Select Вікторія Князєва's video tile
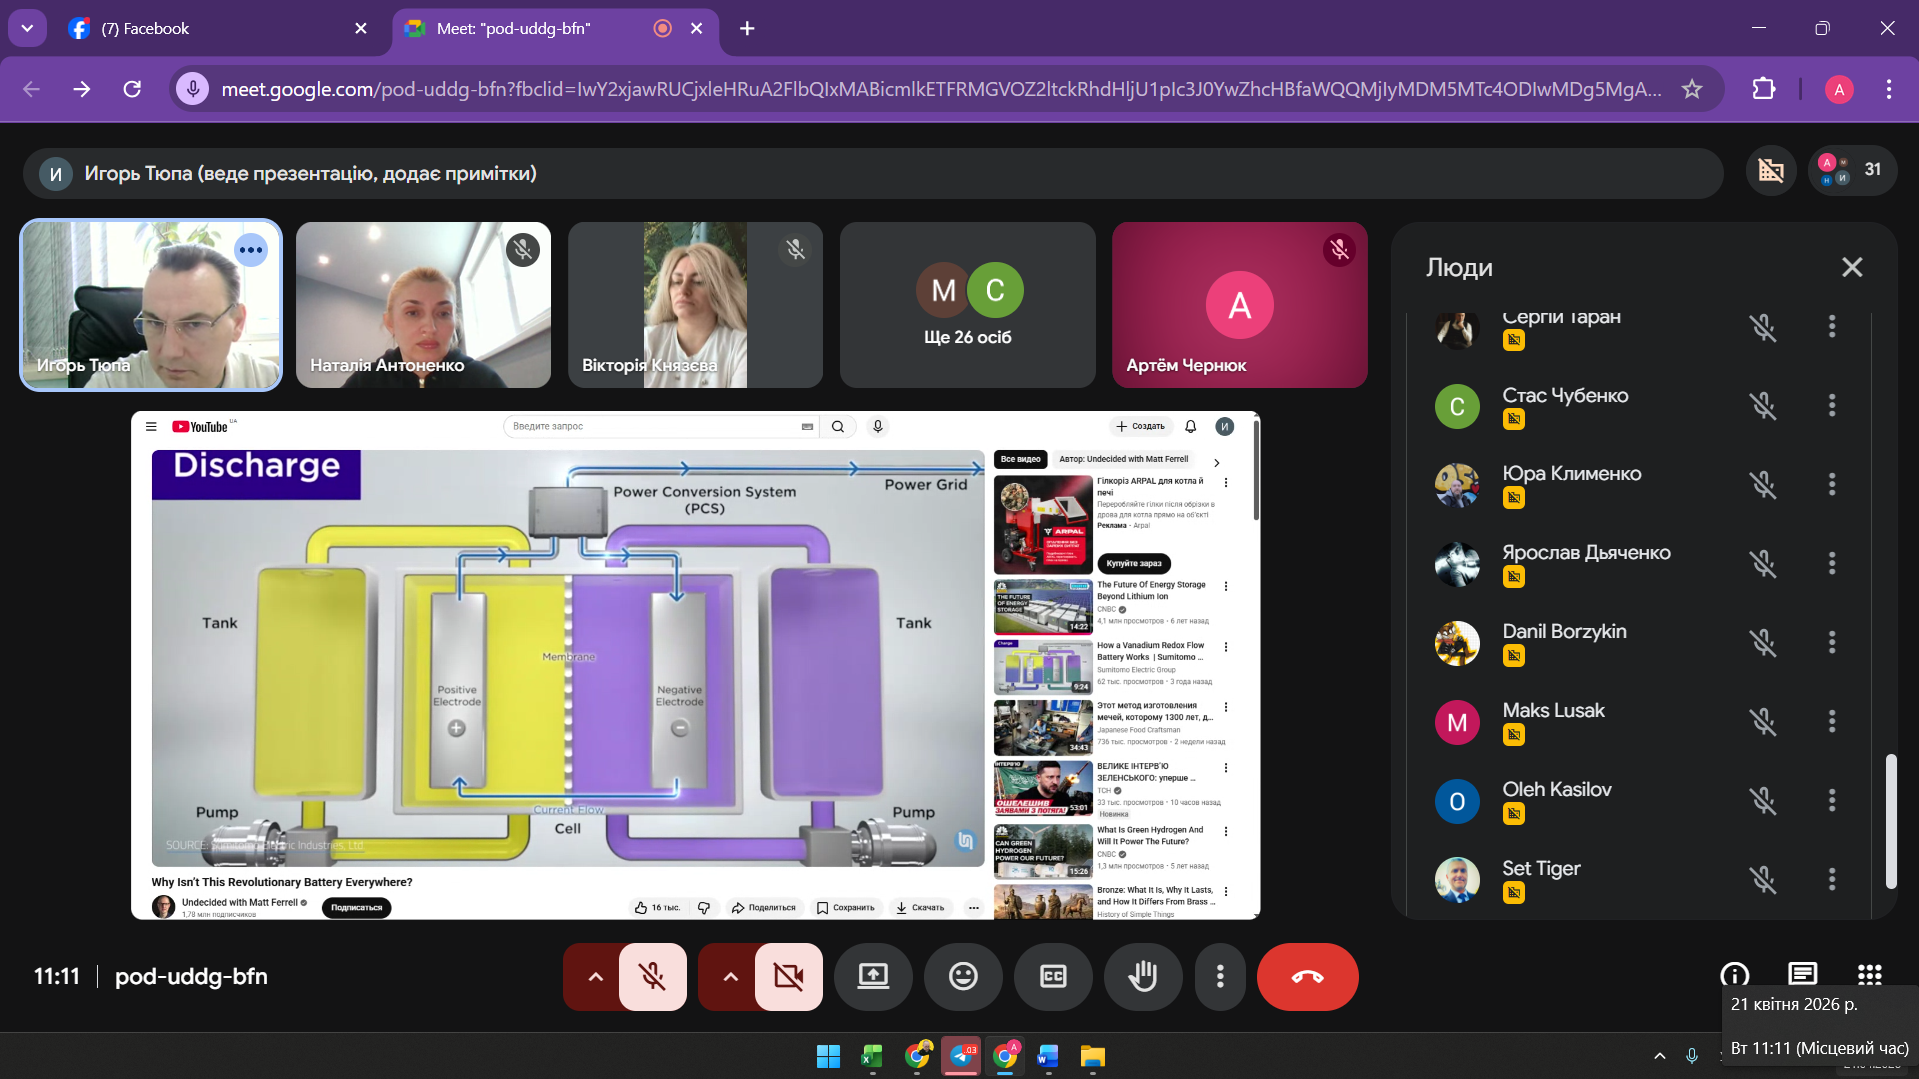This screenshot has width=1919, height=1079. [x=695, y=305]
